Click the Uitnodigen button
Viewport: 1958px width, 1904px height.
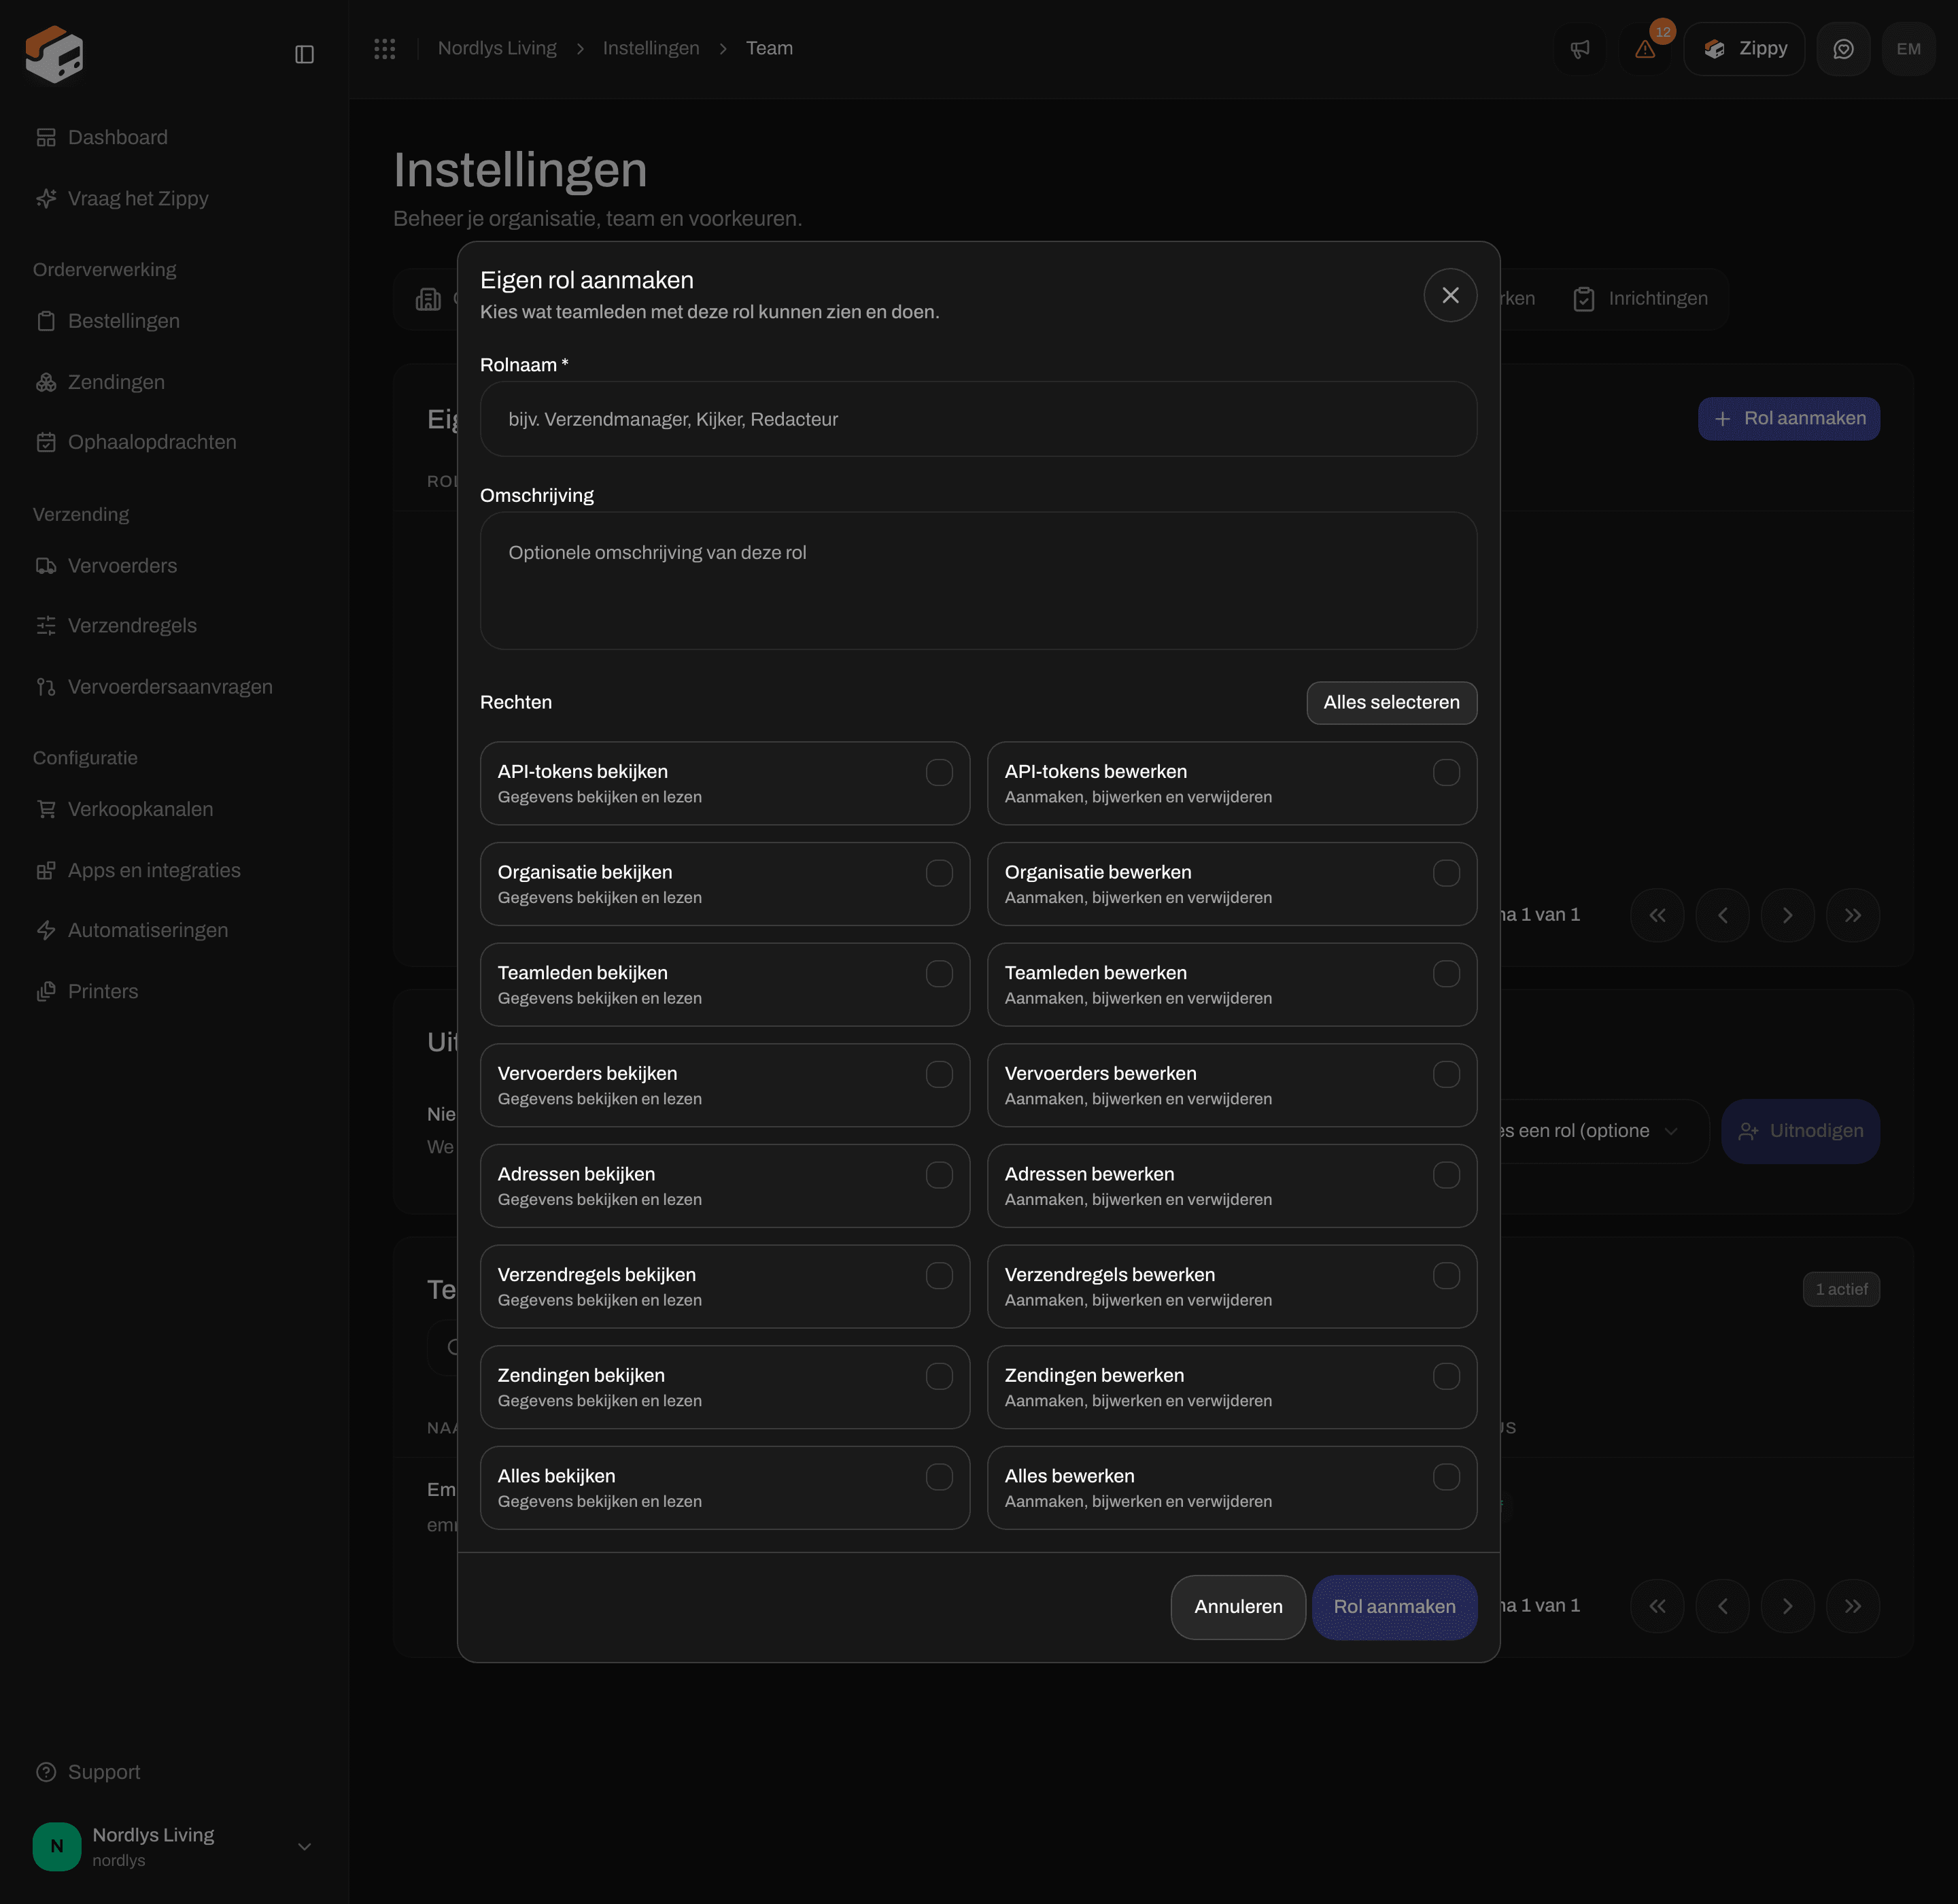tap(1800, 1131)
